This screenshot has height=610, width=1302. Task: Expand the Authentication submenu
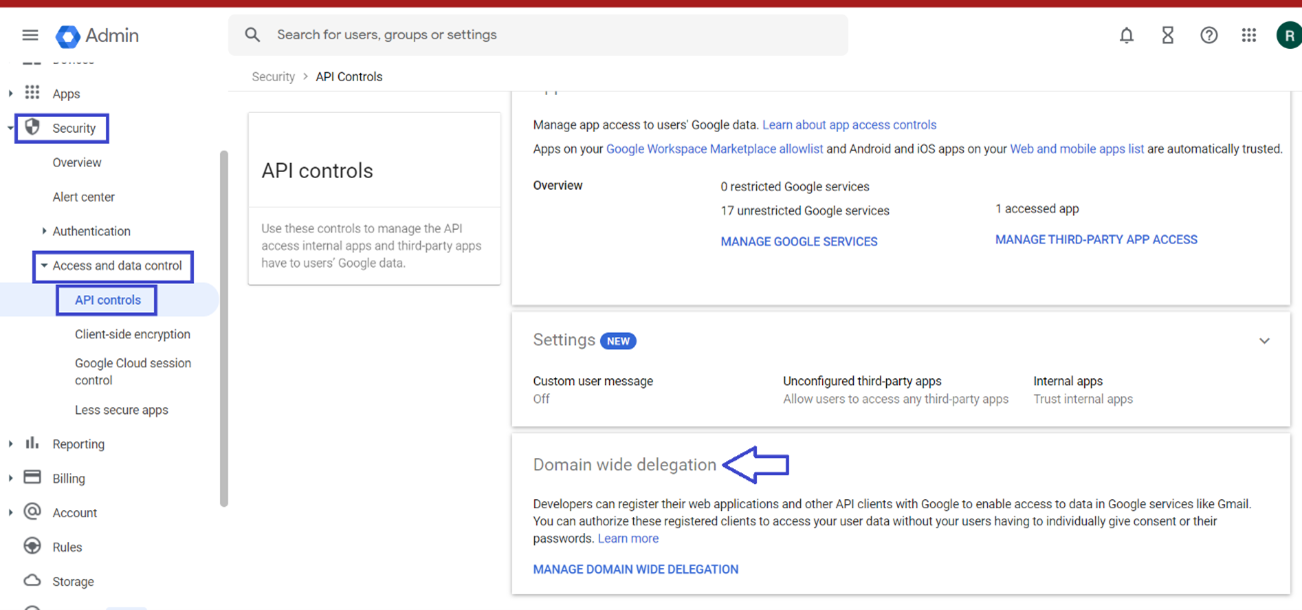[x=44, y=231]
